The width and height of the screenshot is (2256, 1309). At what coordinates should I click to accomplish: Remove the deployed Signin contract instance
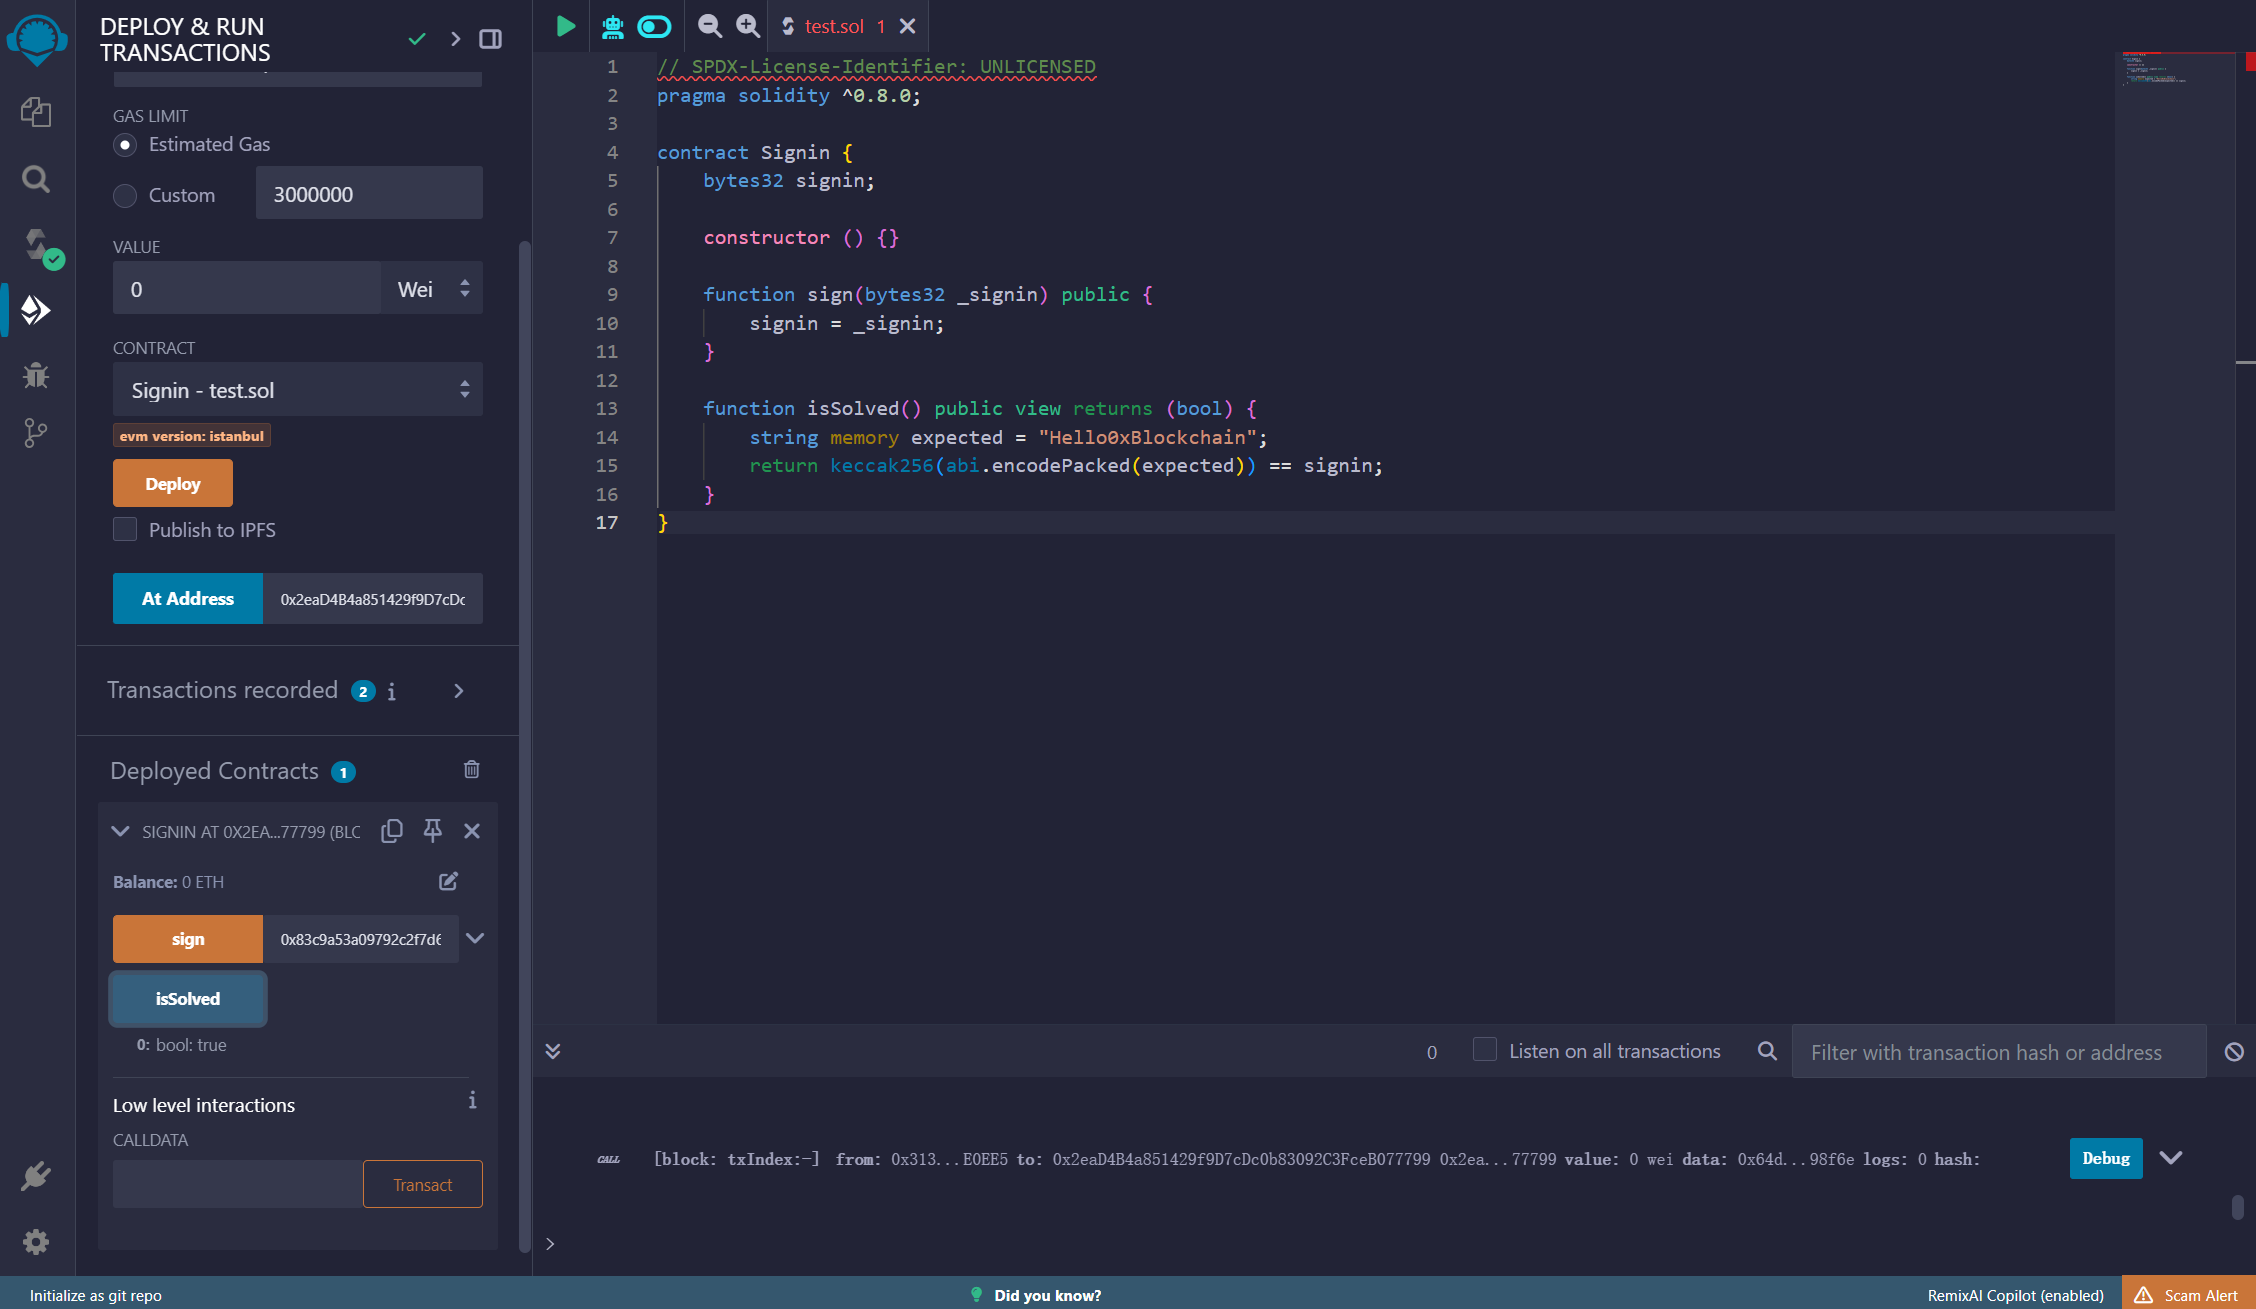472,831
